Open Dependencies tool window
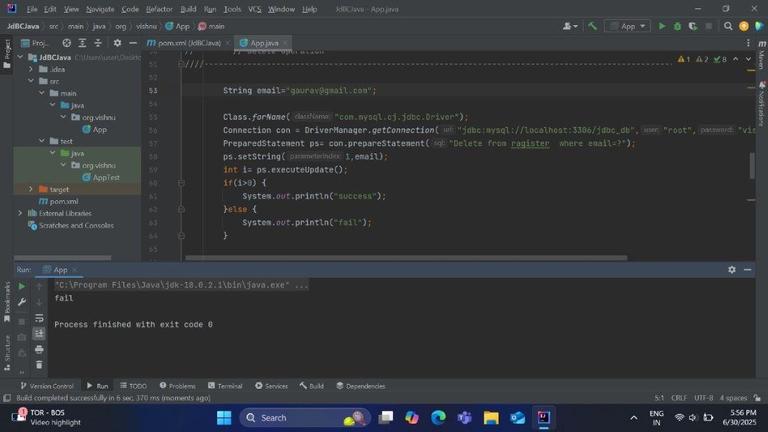The image size is (768, 432). click(x=361, y=386)
